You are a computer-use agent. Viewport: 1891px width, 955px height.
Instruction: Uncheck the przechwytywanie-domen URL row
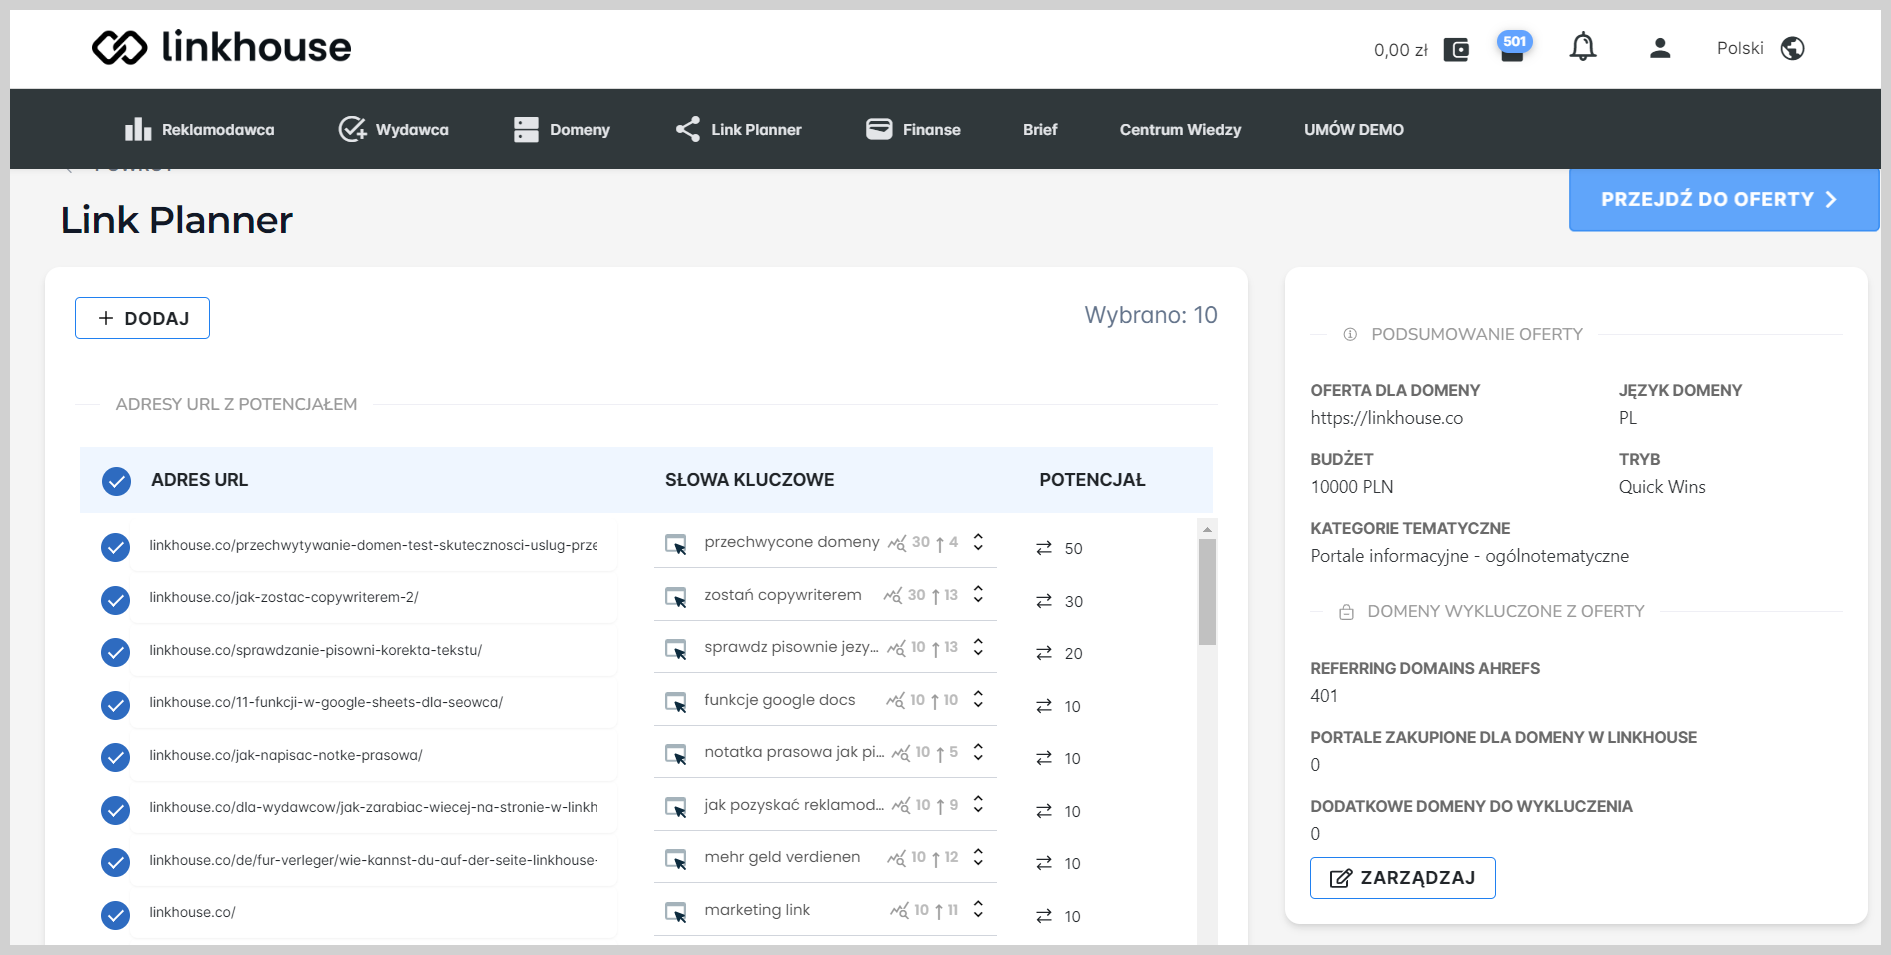[116, 547]
